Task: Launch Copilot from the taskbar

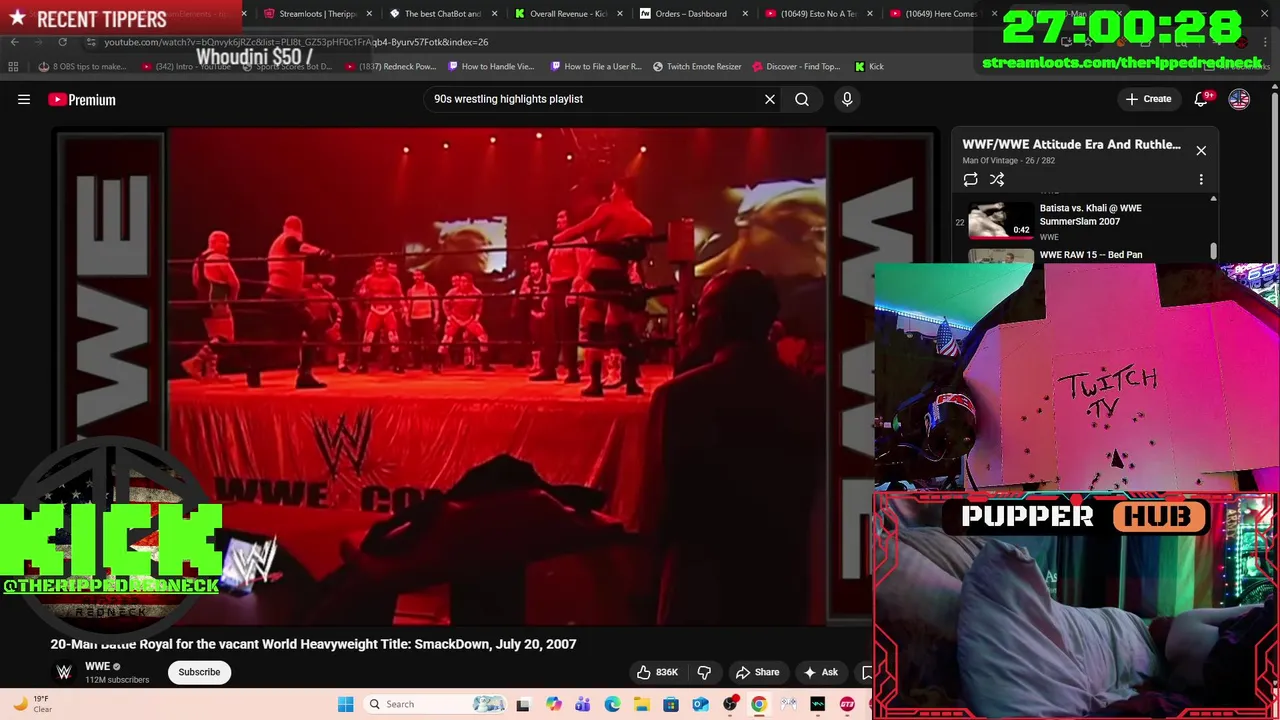Action: pos(553,704)
